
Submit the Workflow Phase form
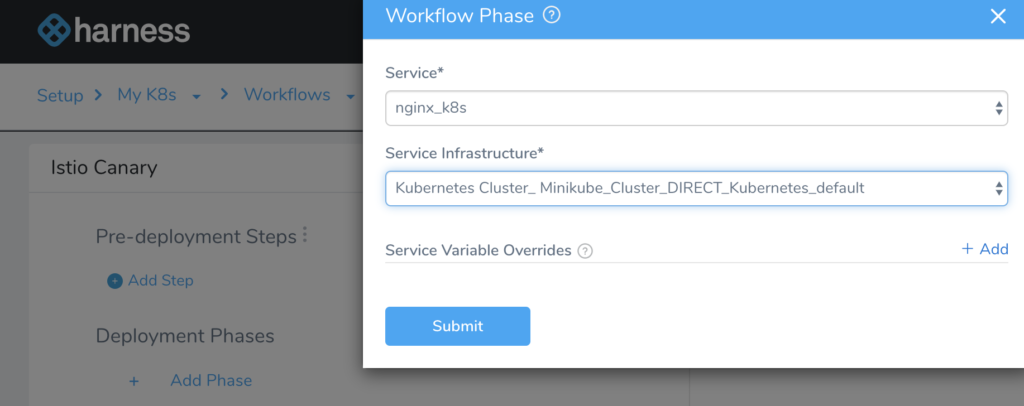[458, 326]
